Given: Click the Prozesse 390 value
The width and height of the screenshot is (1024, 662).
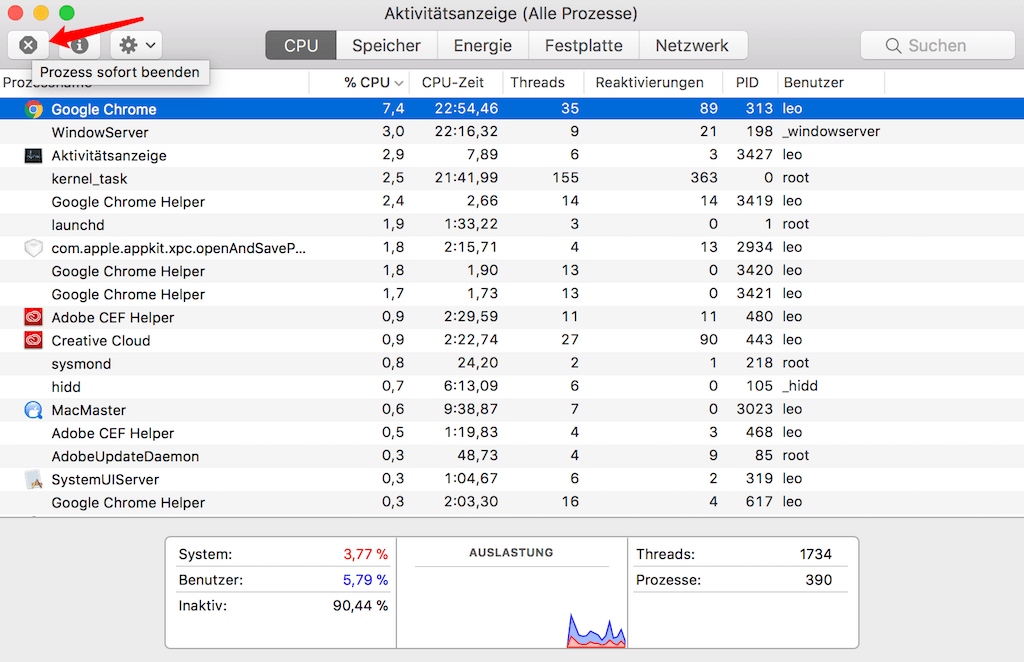Looking at the screenshot, I should [x=818, y=580].
